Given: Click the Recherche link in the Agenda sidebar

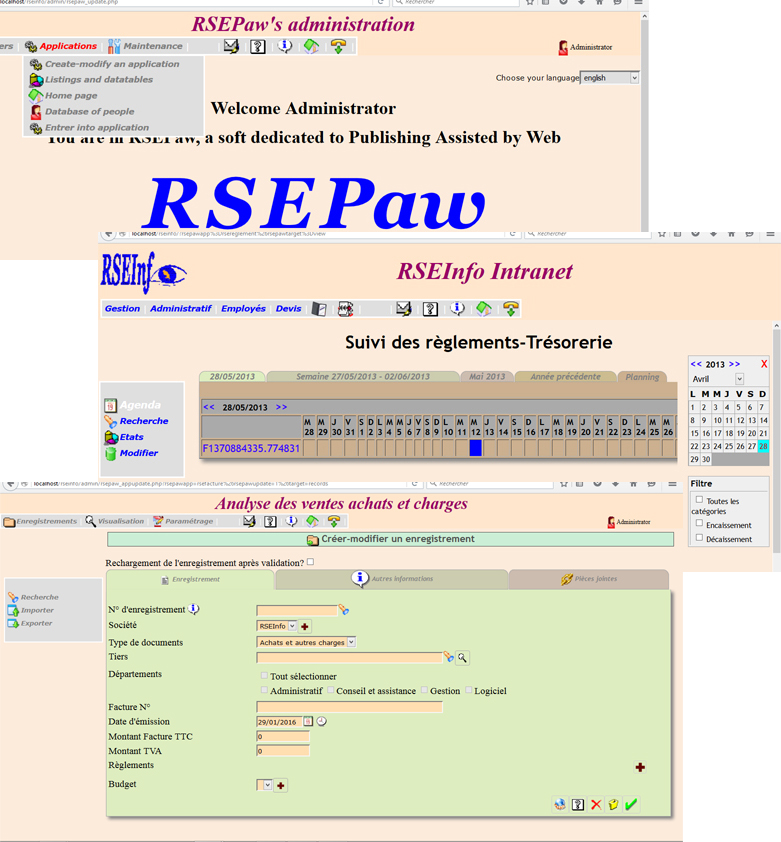Looking at the screenshot, I should coord(143,421).
